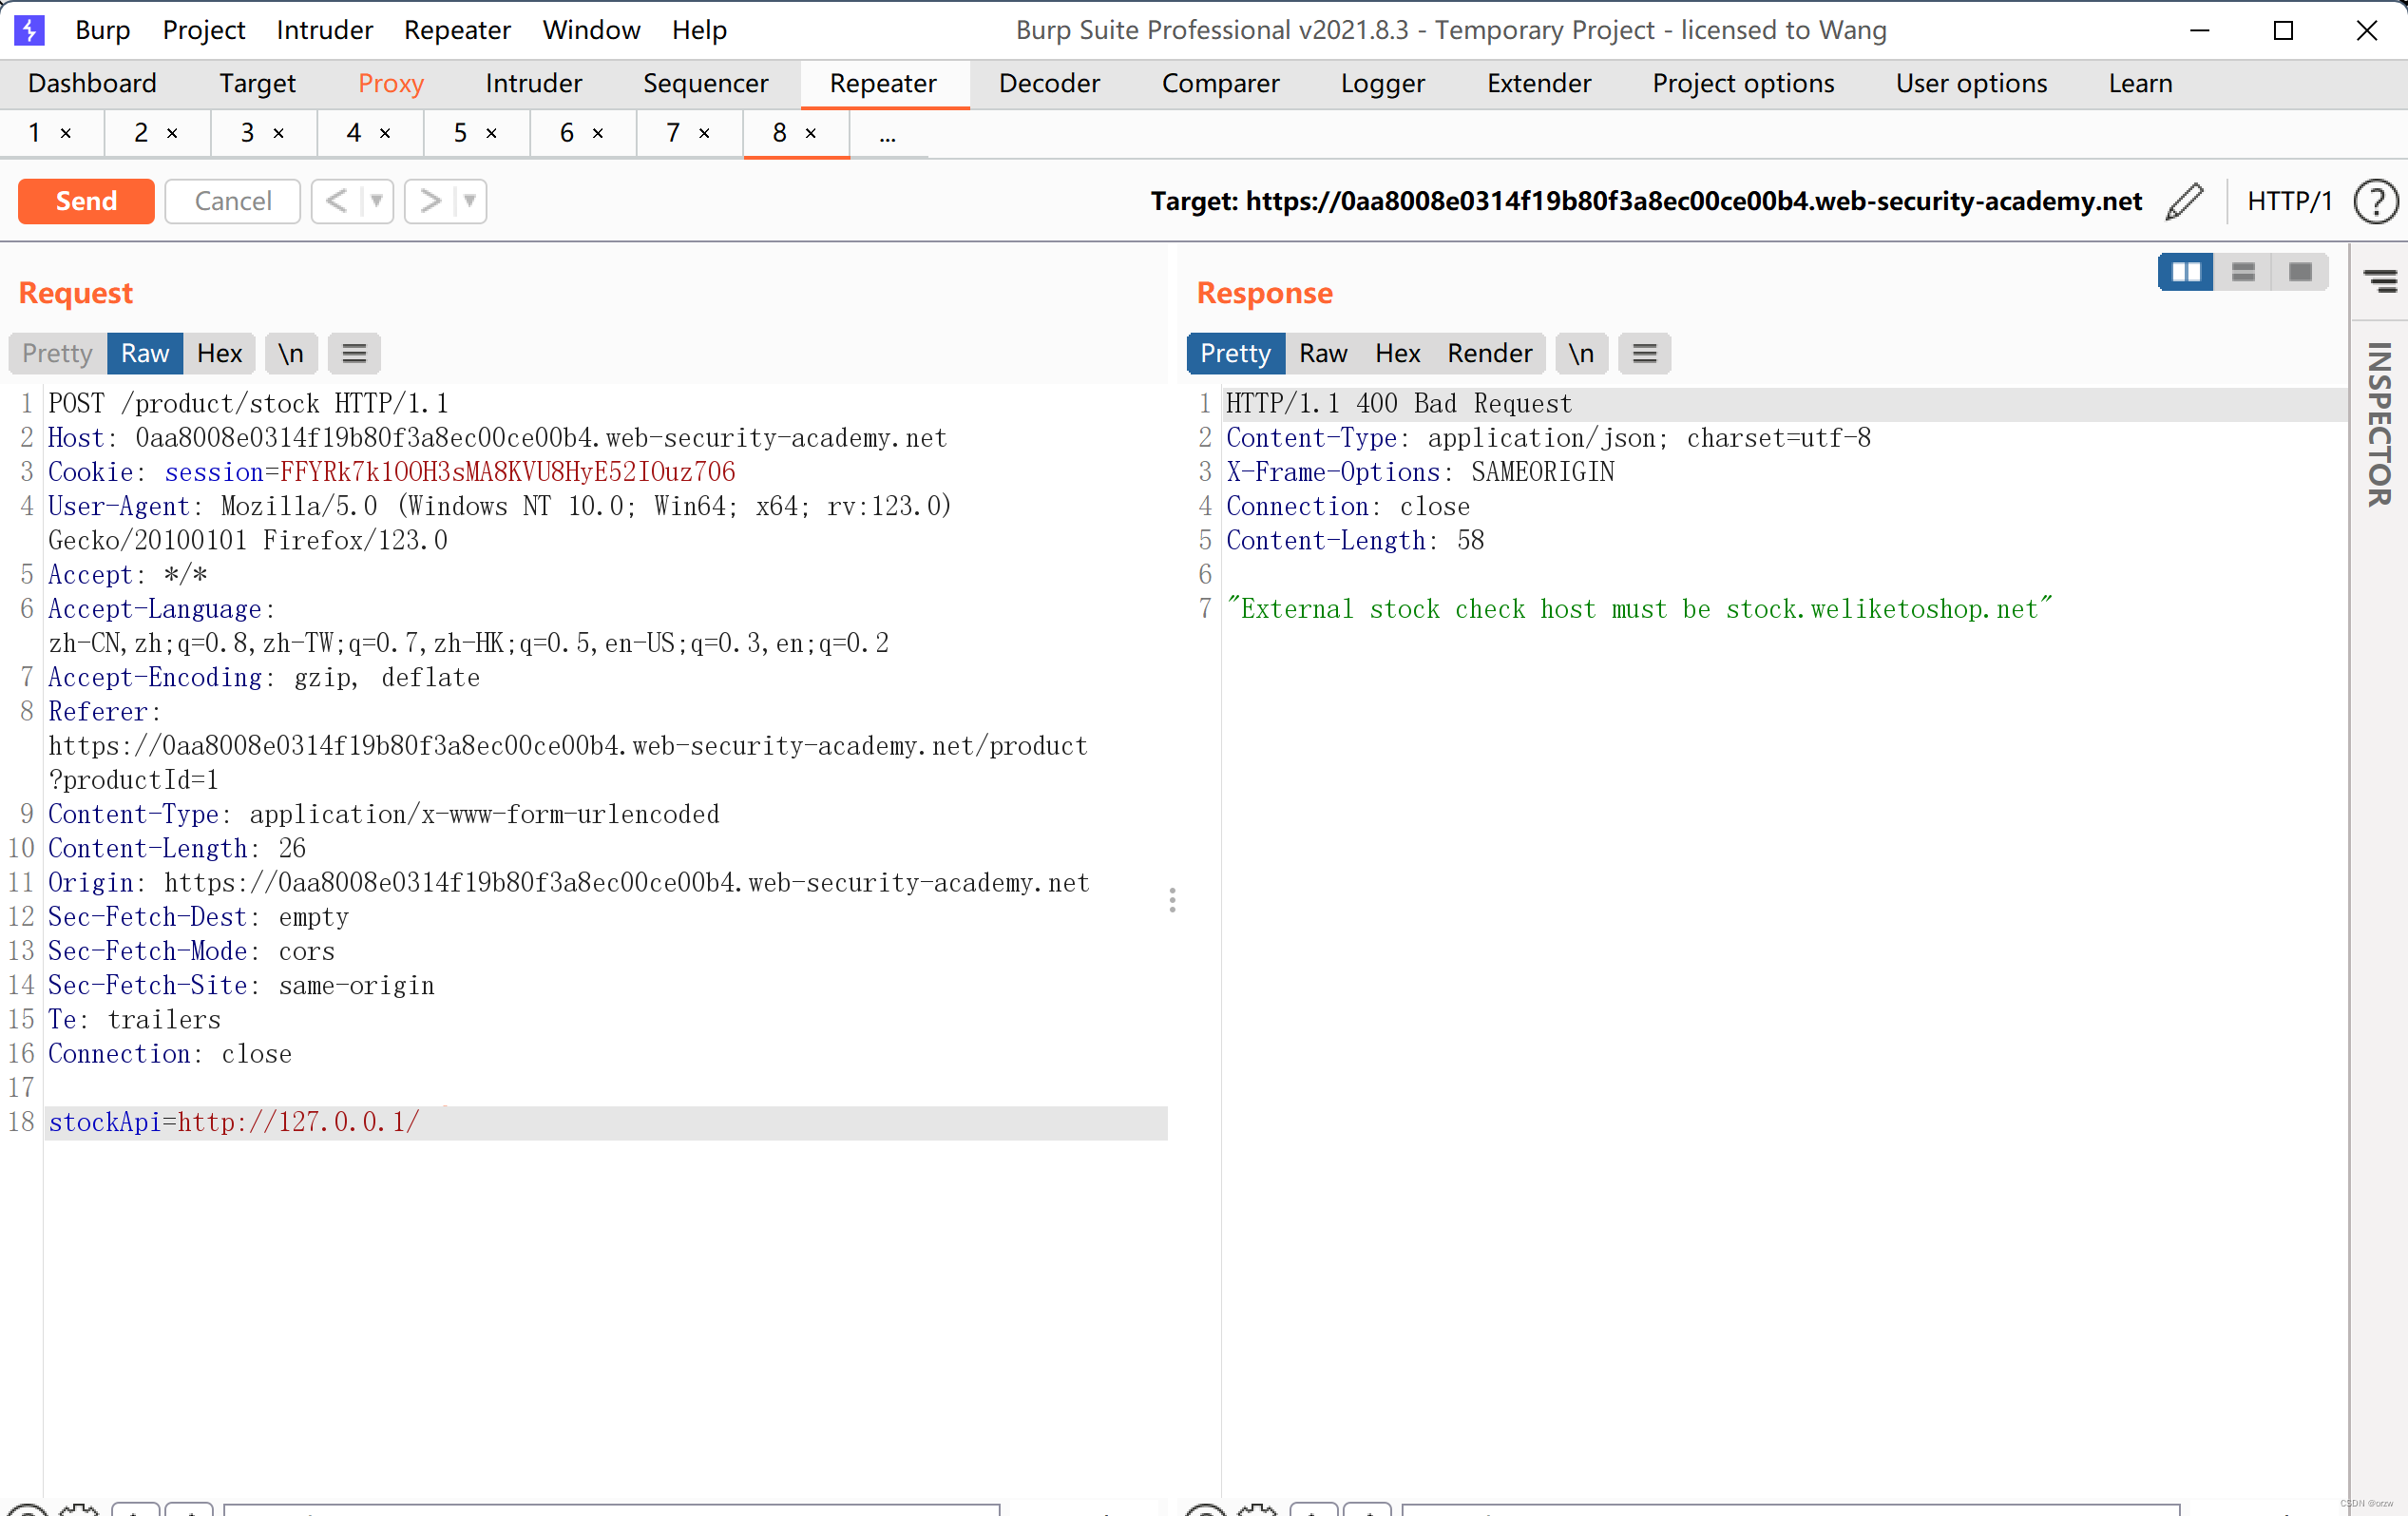Switch to the Decoder tab
Viewport: 2408px width, 1516px height.
pyautogui.click(x=1049, y=83)
